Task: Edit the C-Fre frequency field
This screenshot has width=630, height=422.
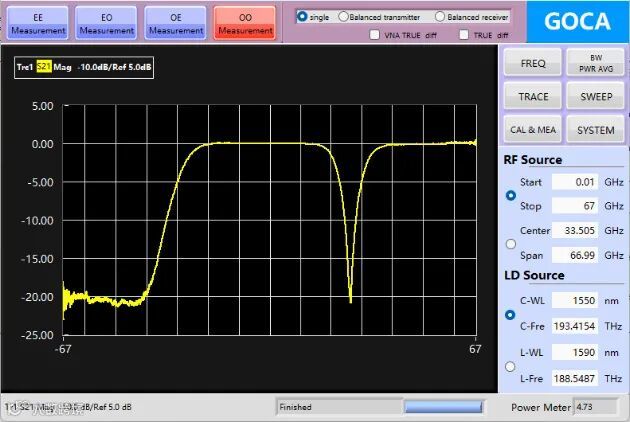Action: point(575,326)
